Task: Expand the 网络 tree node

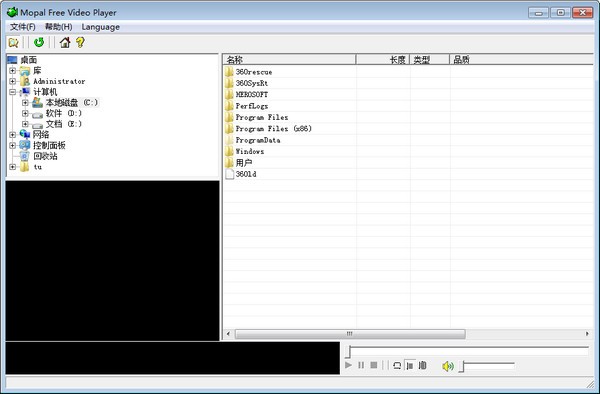Action: coord(12,135)
